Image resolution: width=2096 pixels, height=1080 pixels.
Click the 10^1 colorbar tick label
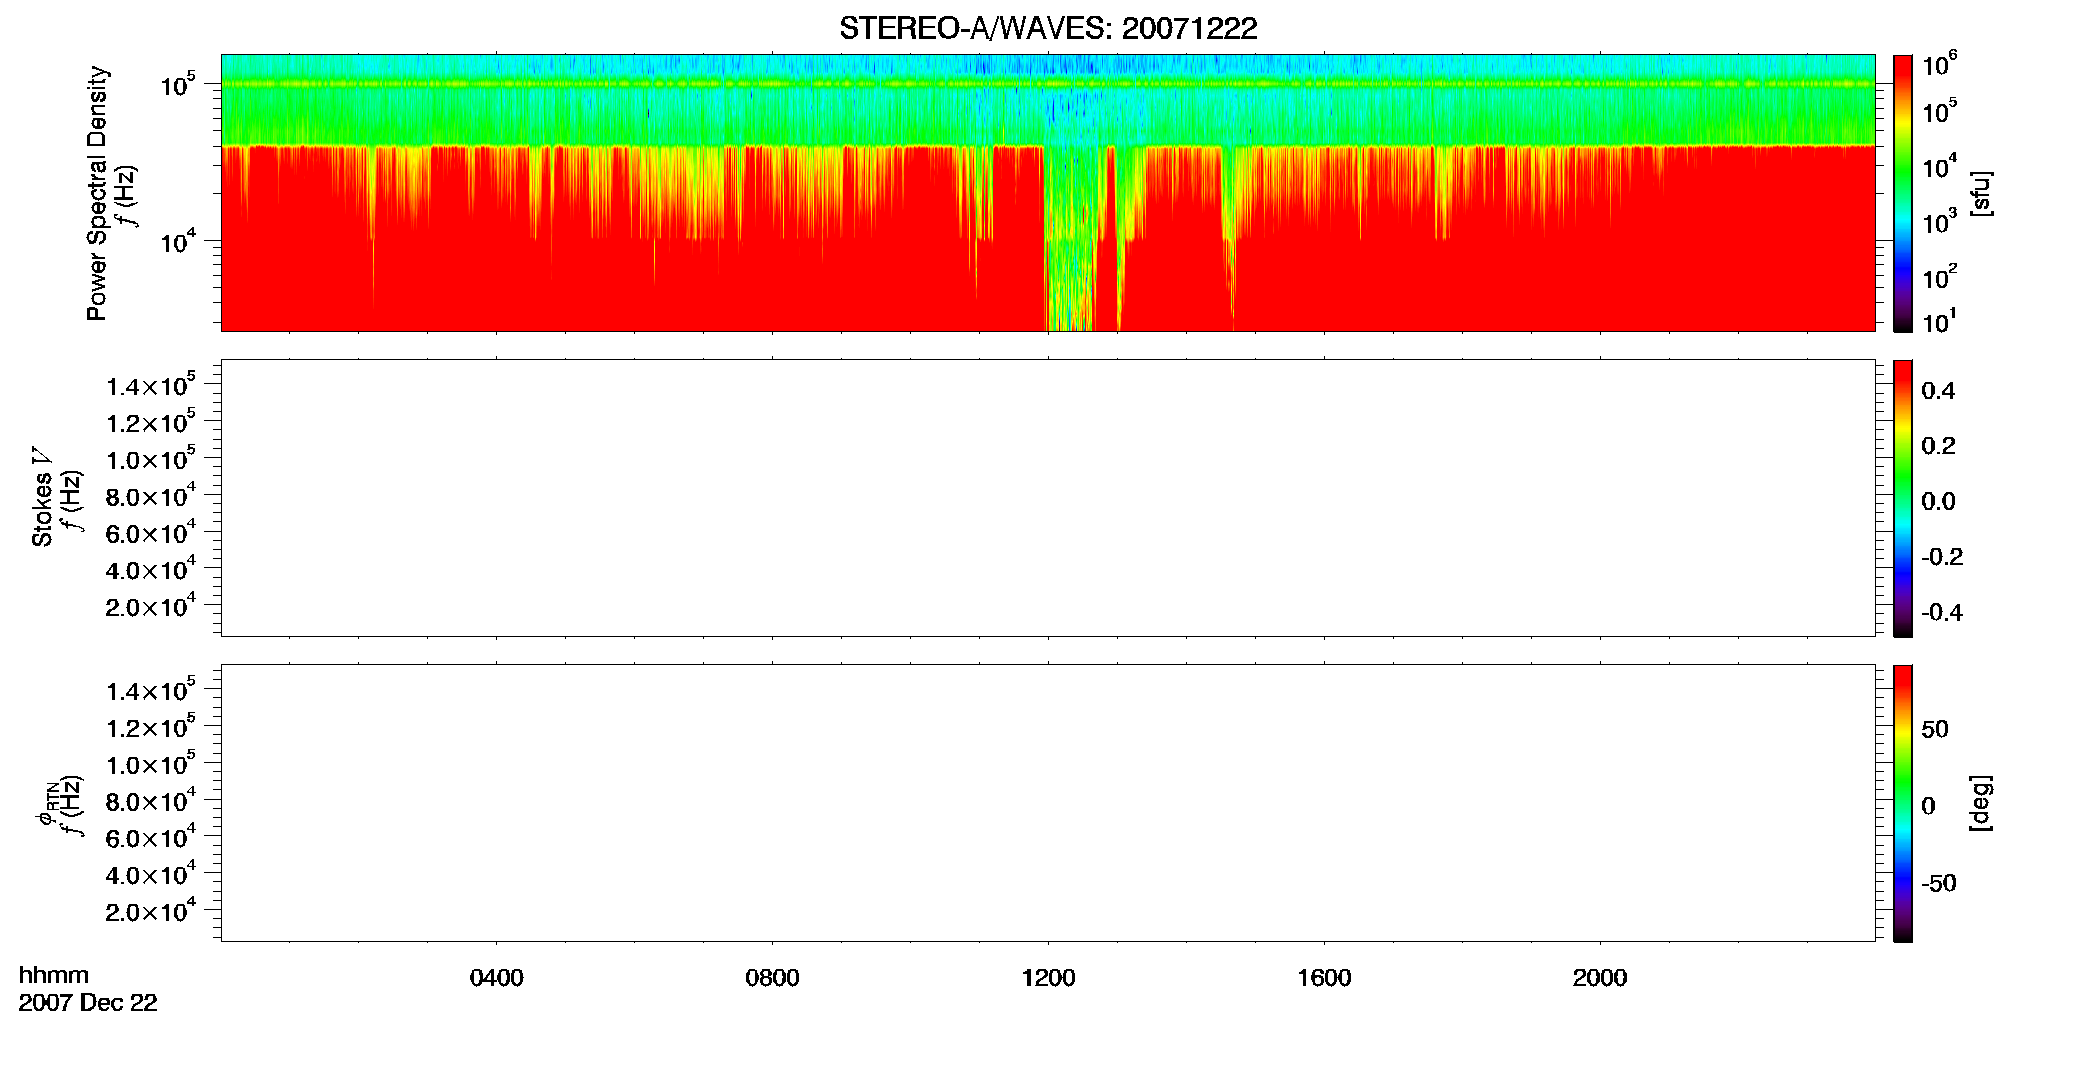coord(1940,321)
